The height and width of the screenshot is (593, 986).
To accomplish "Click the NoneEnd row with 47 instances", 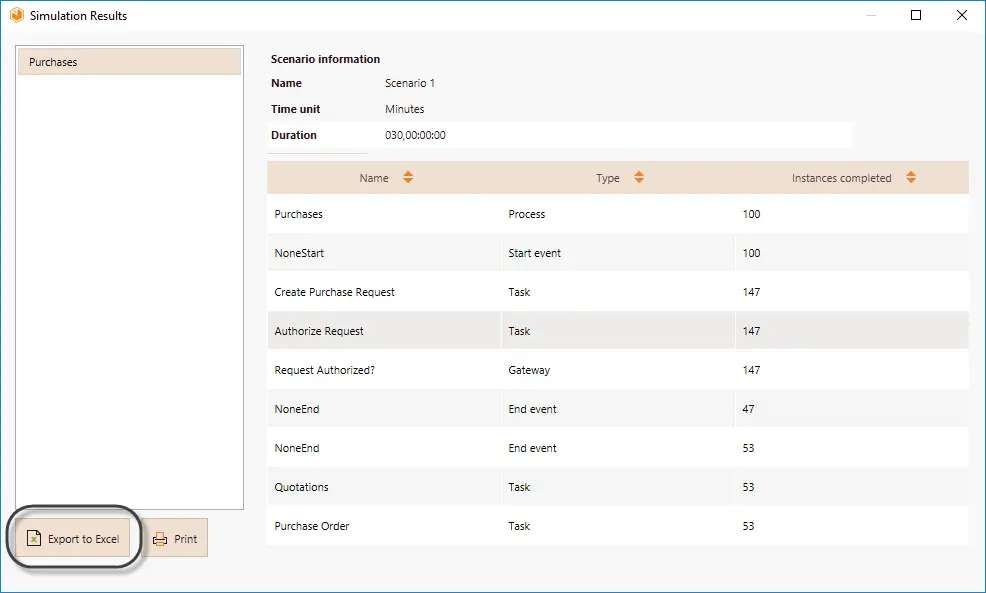I will [x=618, y=409].
